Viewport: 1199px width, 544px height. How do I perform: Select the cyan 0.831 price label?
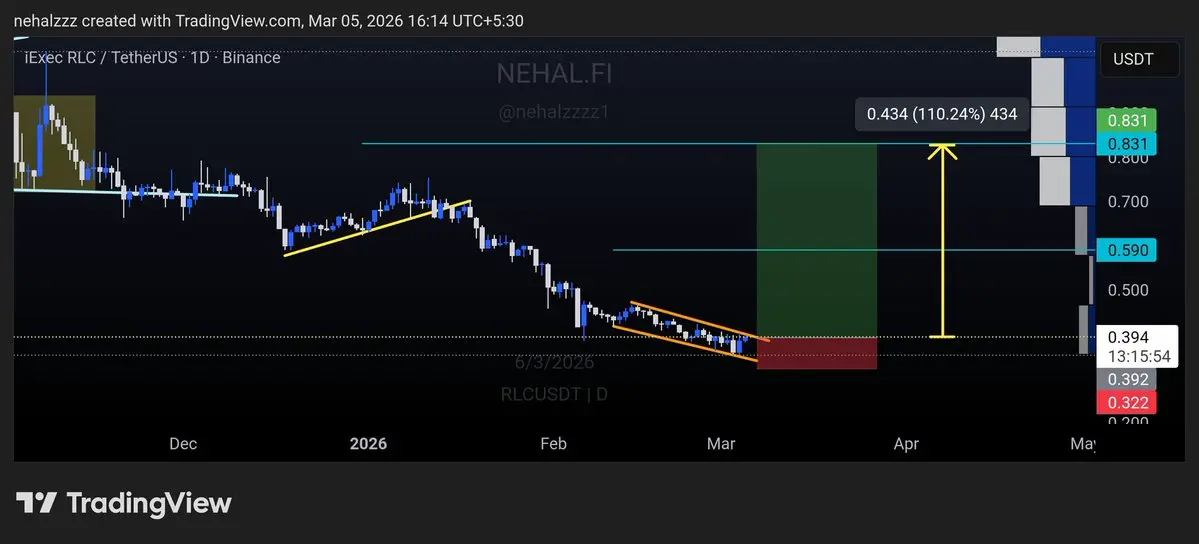point(1126,144)
